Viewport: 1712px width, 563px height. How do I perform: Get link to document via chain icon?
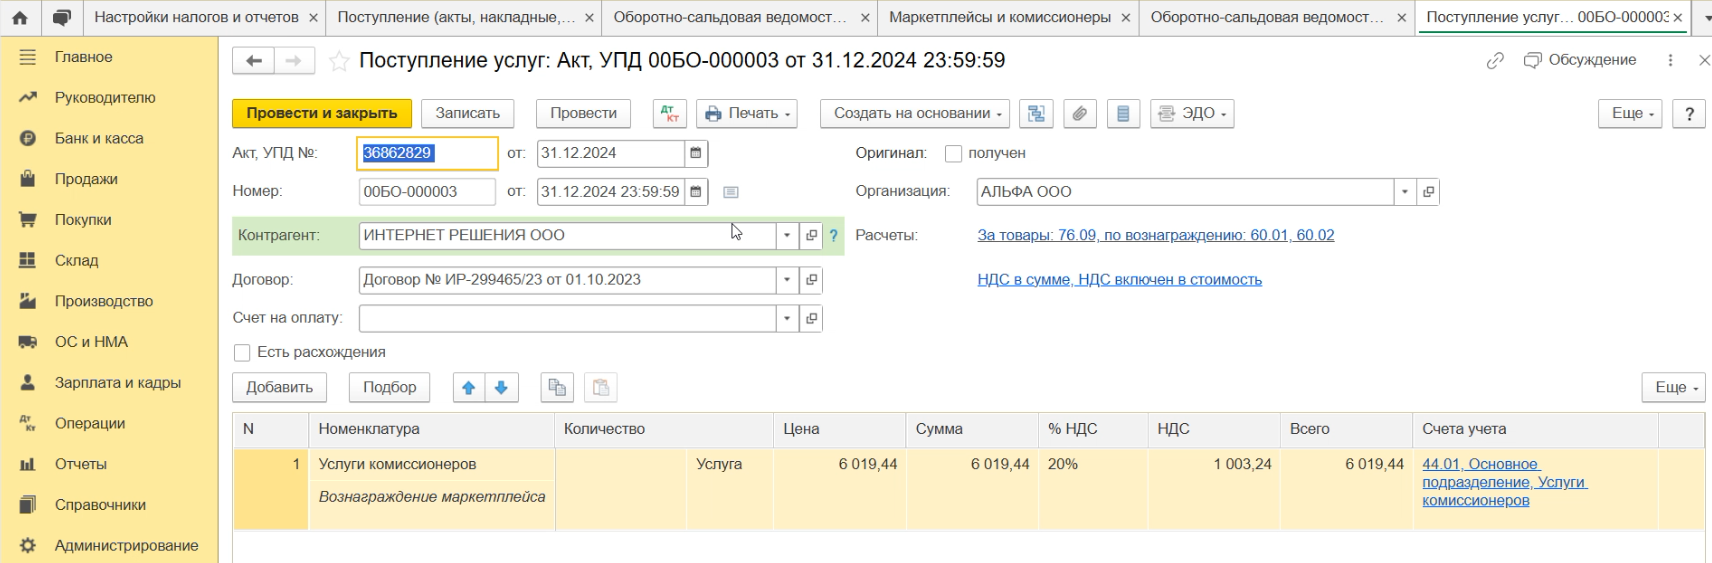(1495, 61)
